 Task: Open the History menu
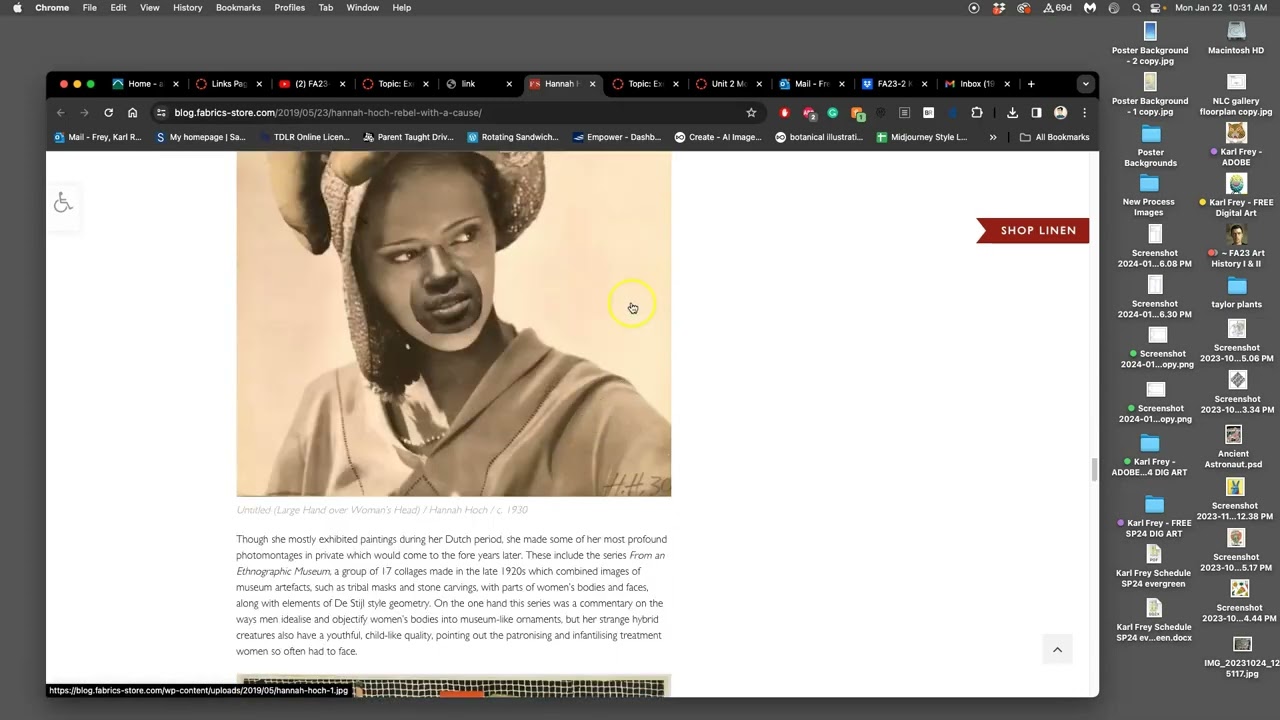(187, 7)
